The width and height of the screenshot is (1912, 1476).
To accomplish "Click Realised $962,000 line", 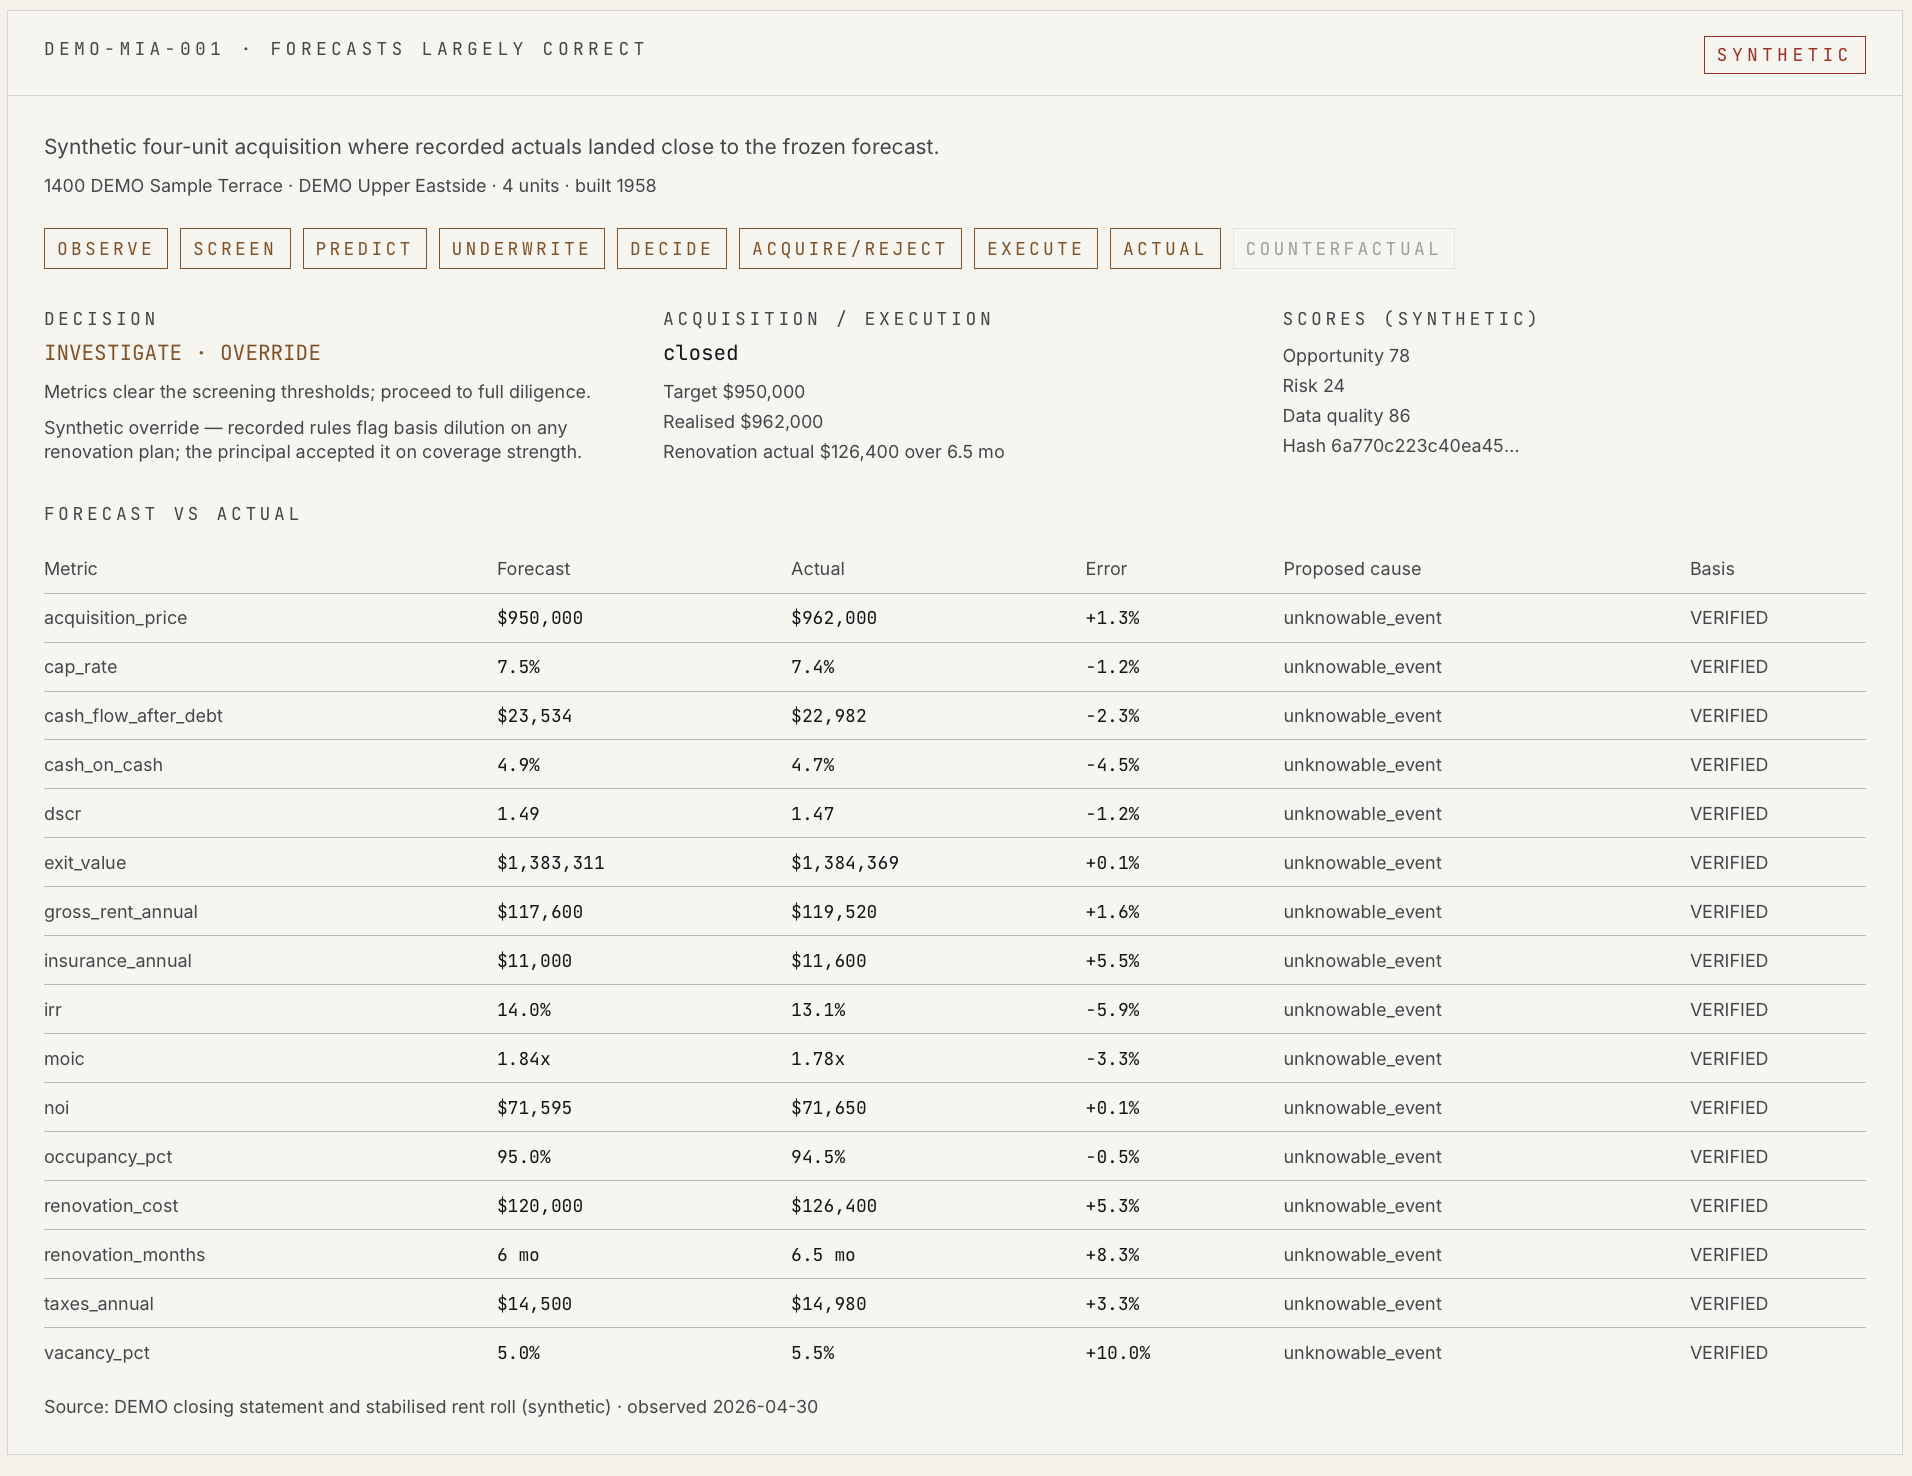I will pos(743,422).
